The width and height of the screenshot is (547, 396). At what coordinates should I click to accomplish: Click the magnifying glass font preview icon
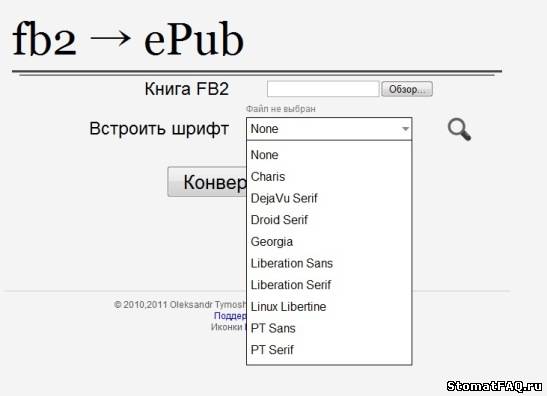(459, 130)
